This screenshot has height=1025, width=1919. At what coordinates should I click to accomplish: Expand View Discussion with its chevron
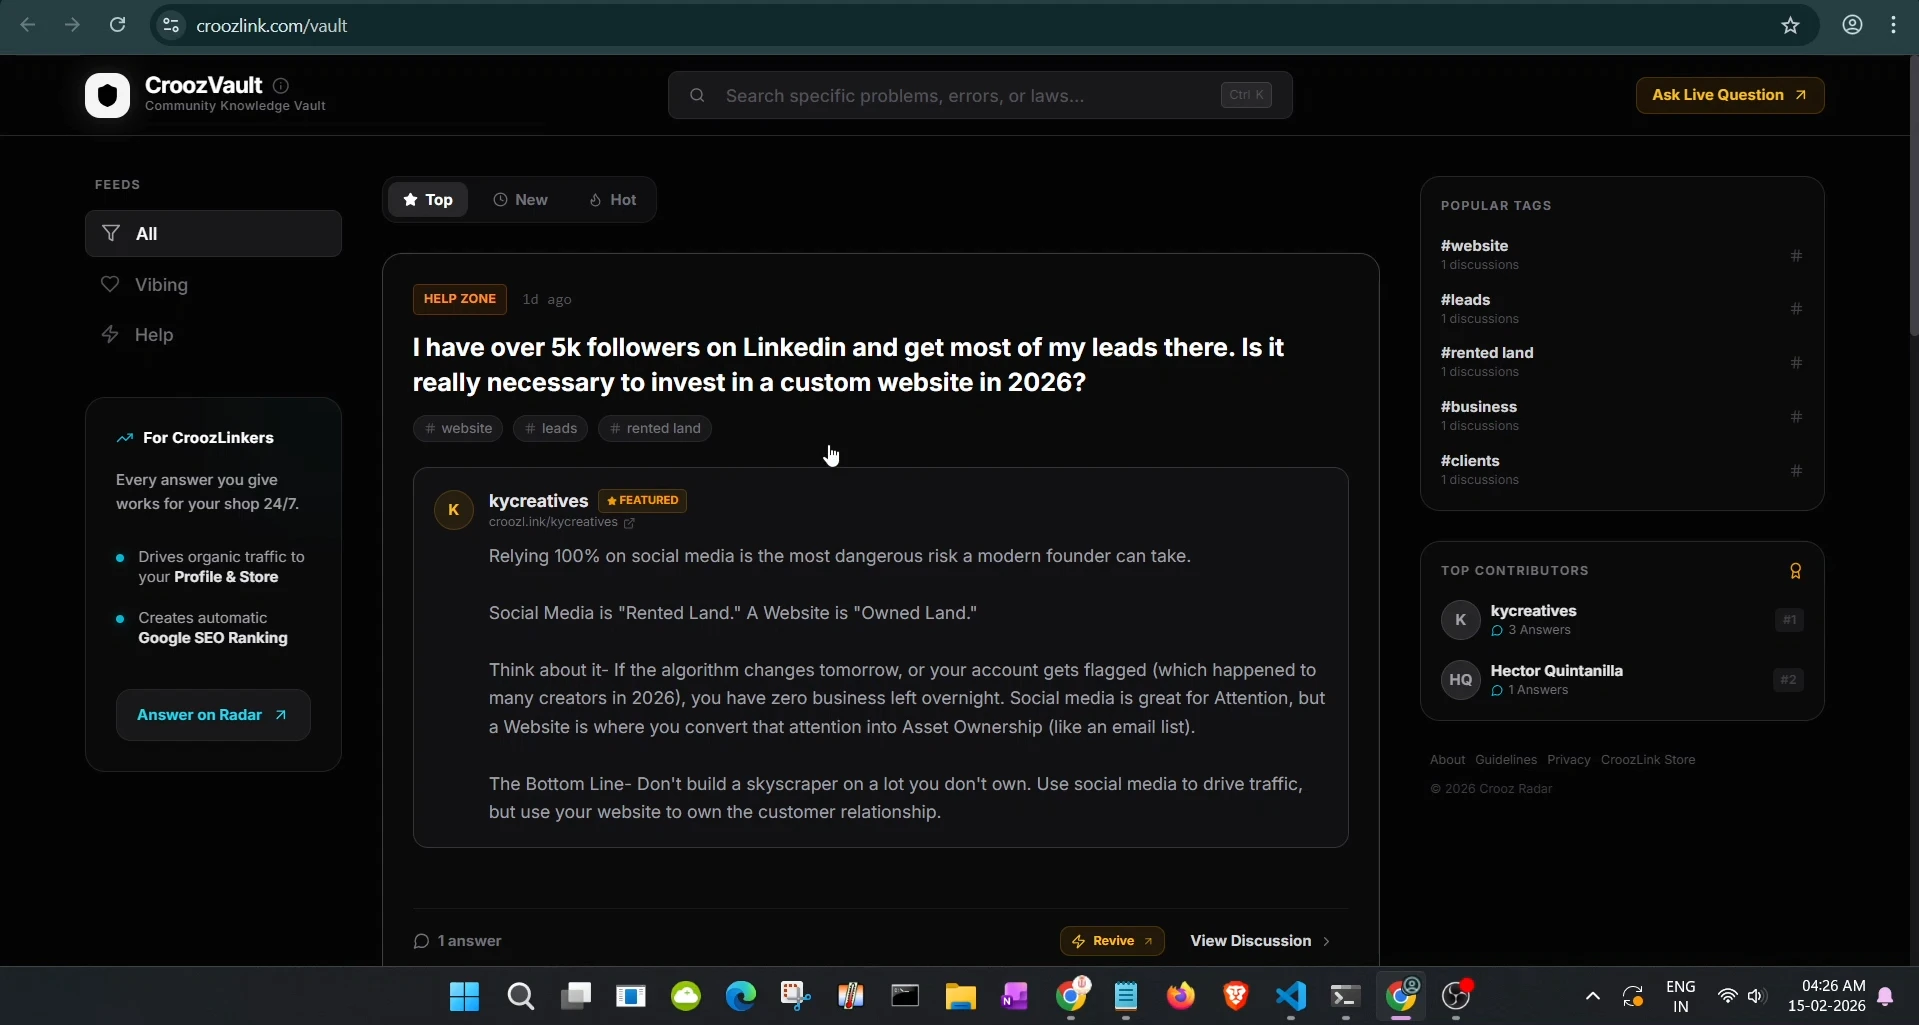1324,941
